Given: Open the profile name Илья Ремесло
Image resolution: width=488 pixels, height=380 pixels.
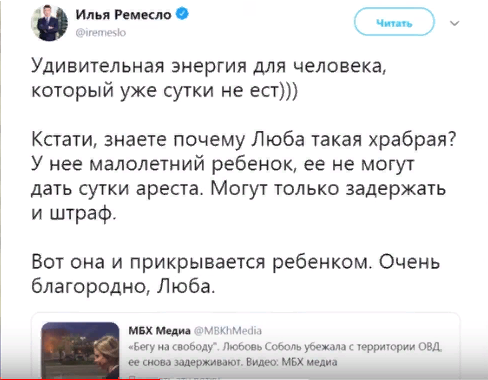Looking at the screenshot, I should tap(123, 14).
